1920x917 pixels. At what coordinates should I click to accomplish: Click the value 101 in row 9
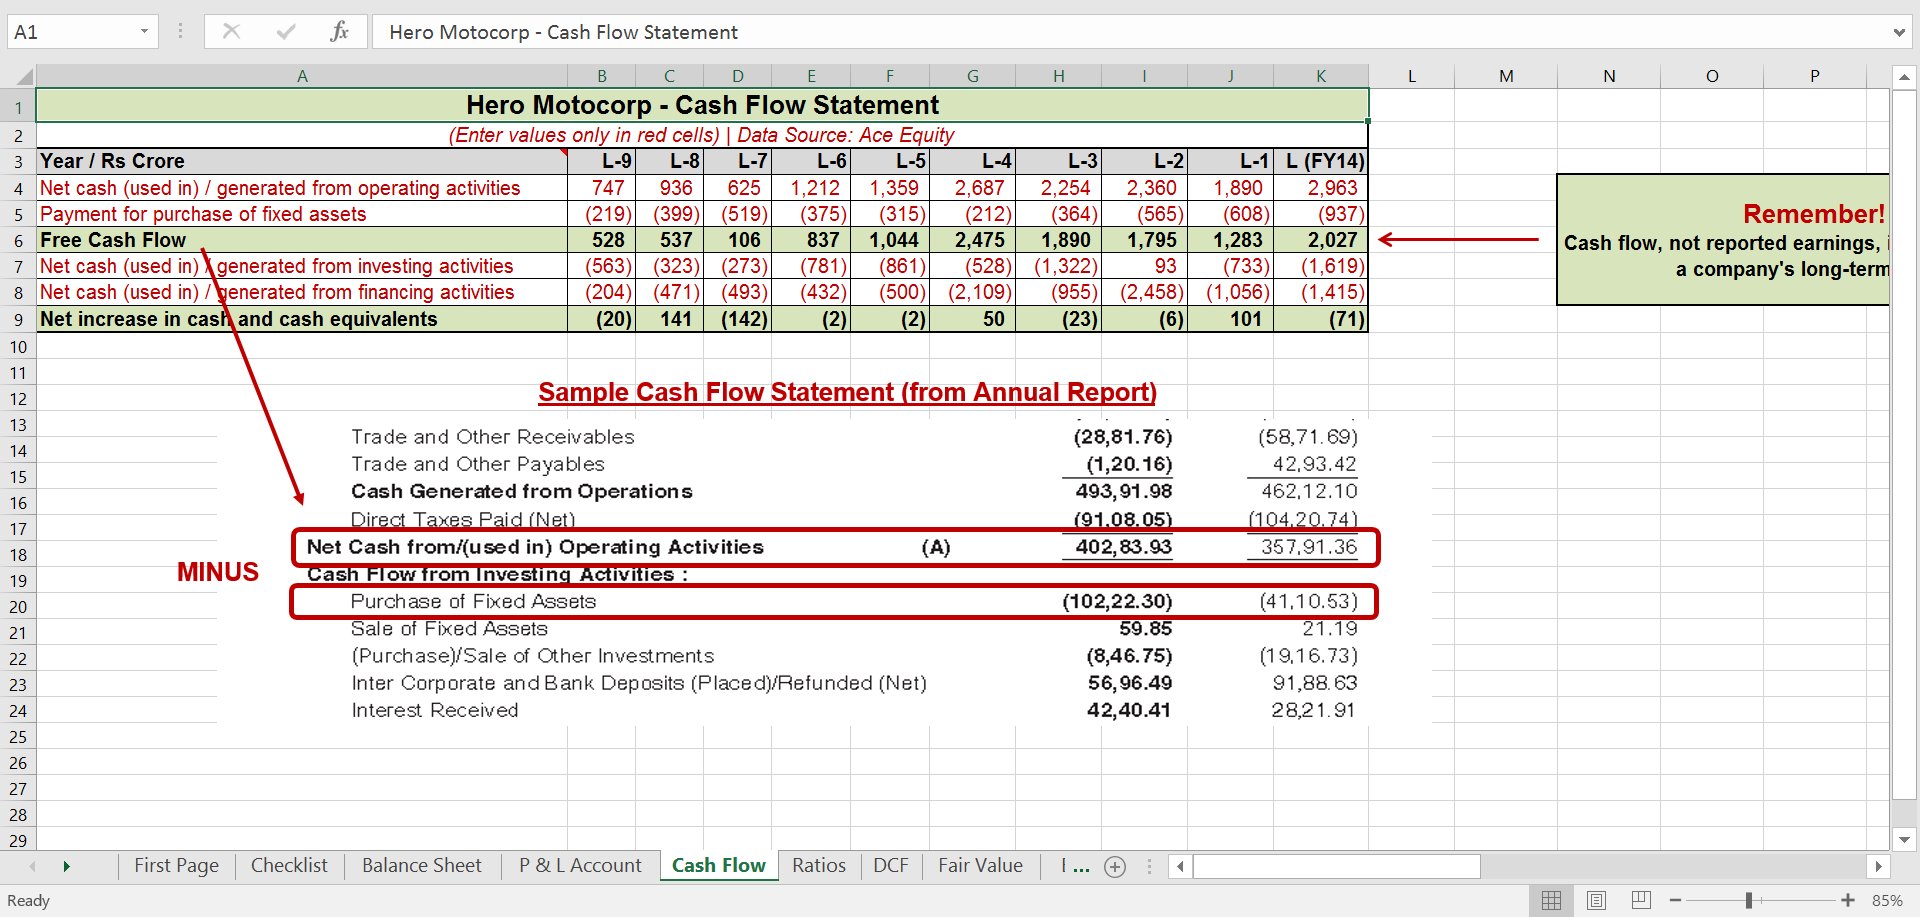[x=1230, y=319]
